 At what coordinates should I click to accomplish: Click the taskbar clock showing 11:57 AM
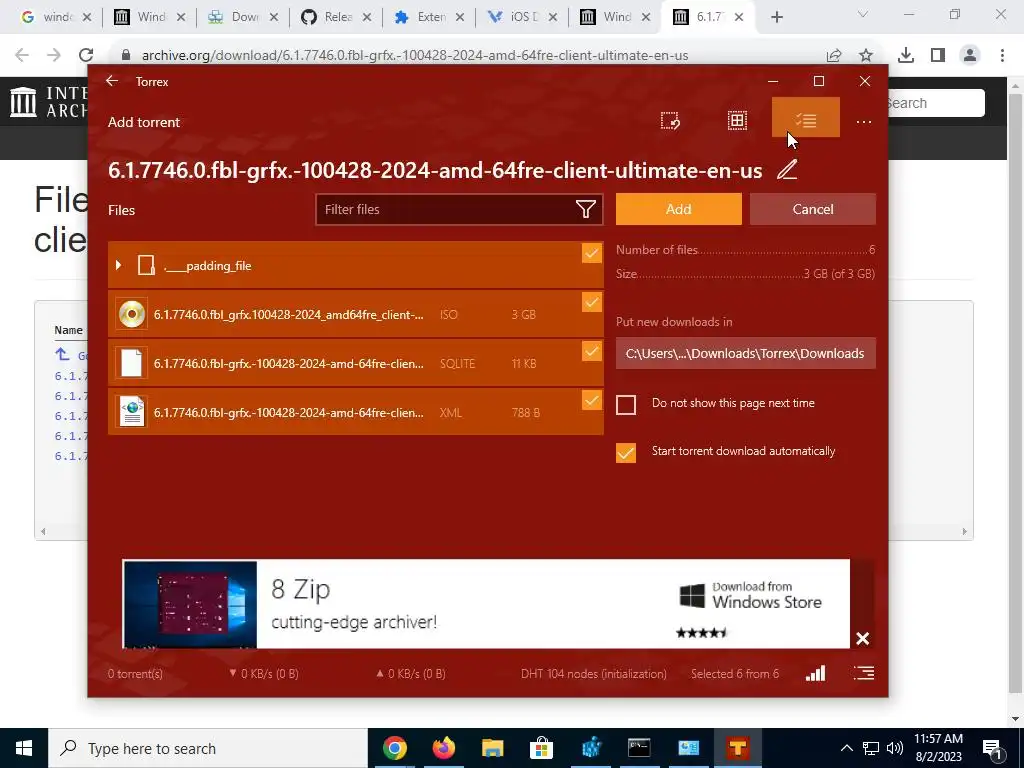[x=938, y=748]
